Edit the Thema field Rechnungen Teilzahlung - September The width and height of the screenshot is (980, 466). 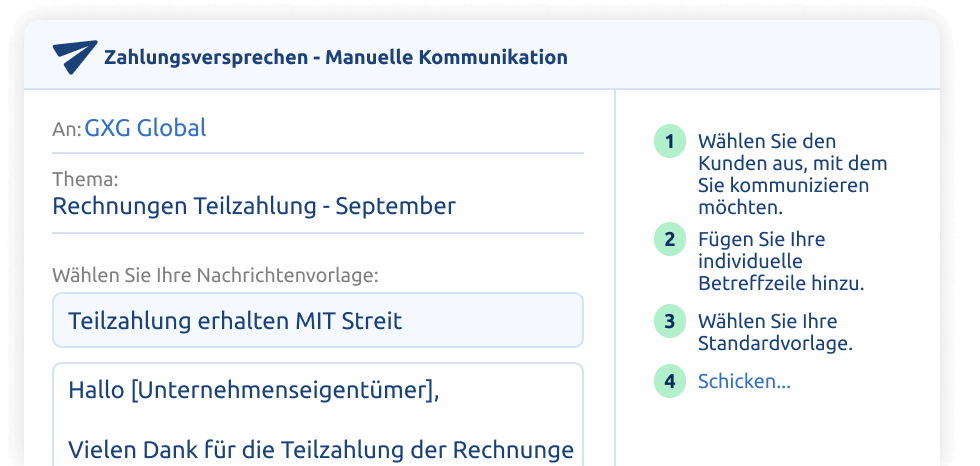click(x=318, y=206)
